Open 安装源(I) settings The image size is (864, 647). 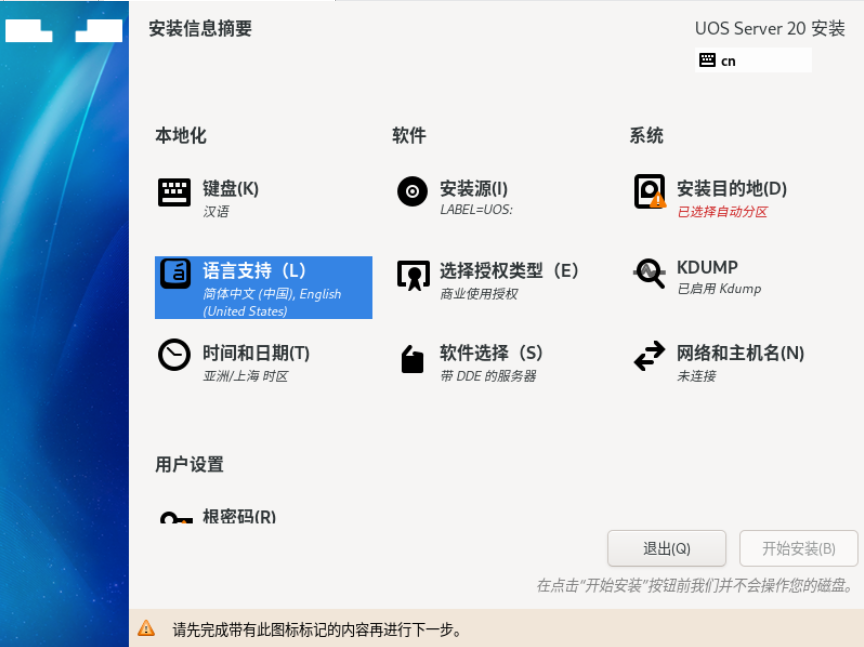pos(473,189)
